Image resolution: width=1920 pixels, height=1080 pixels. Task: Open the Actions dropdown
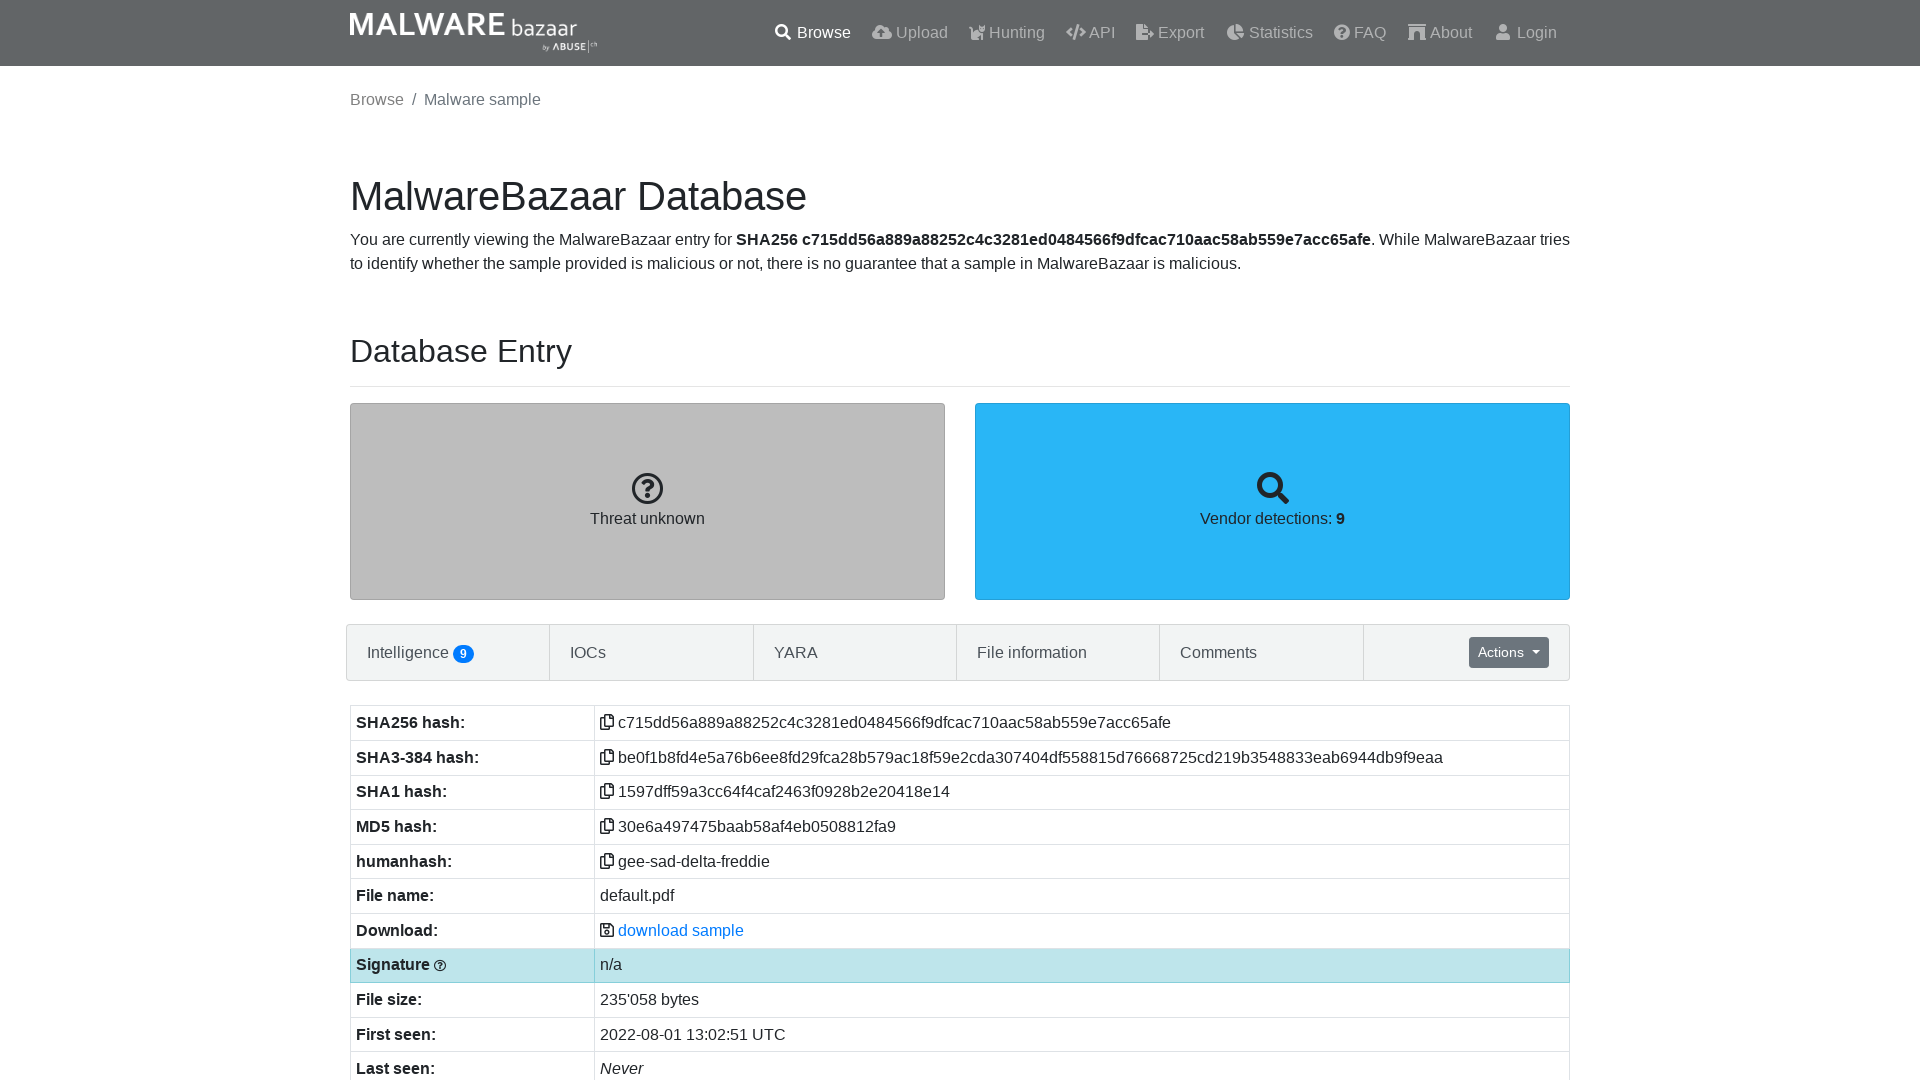pos(1508,652)
